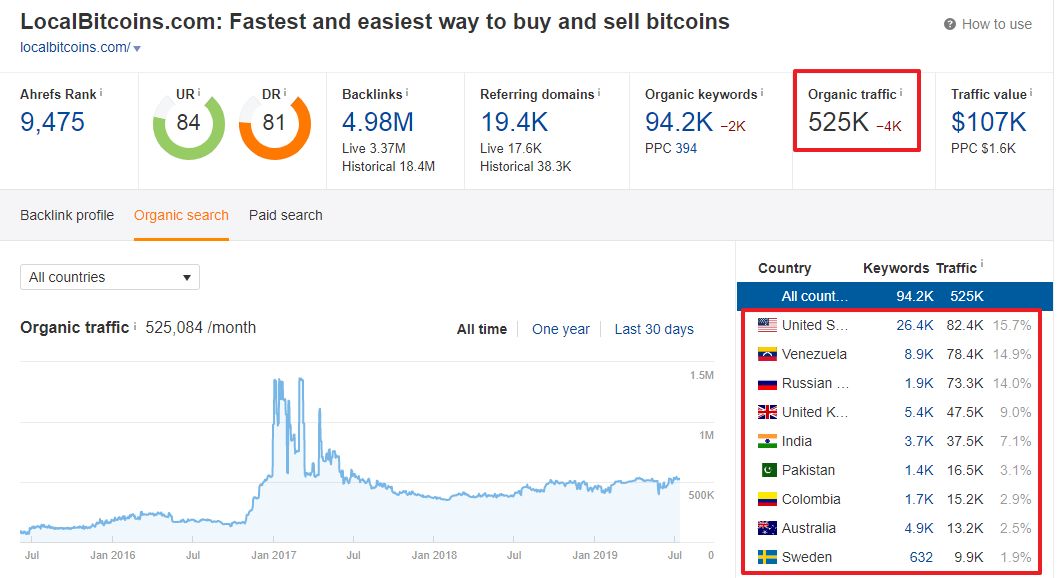The width and height of the screenshot is (1059, 578).
Task: Click the Ahrefs Rank info icon
Action: click(101, 92)
